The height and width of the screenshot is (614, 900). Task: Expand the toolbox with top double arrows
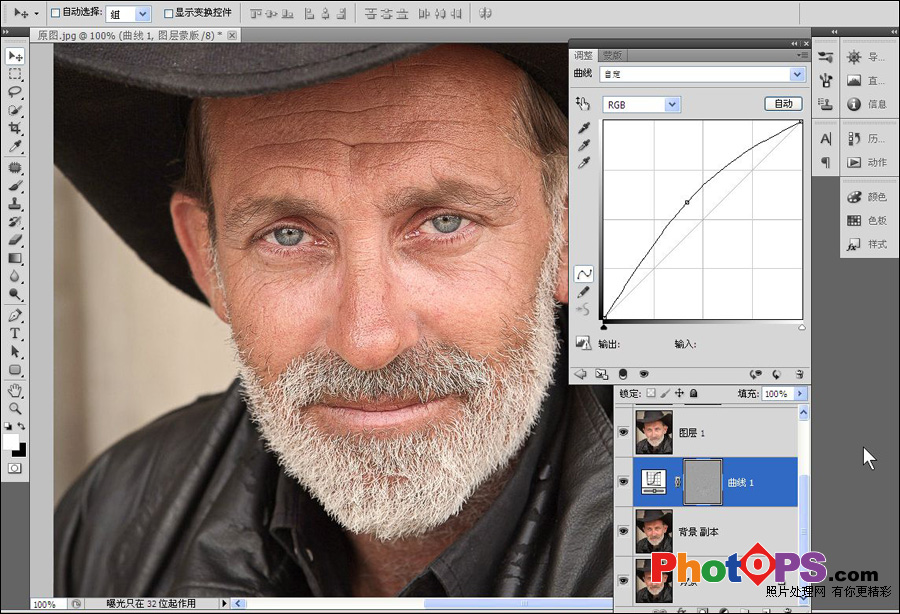[5, 32]
